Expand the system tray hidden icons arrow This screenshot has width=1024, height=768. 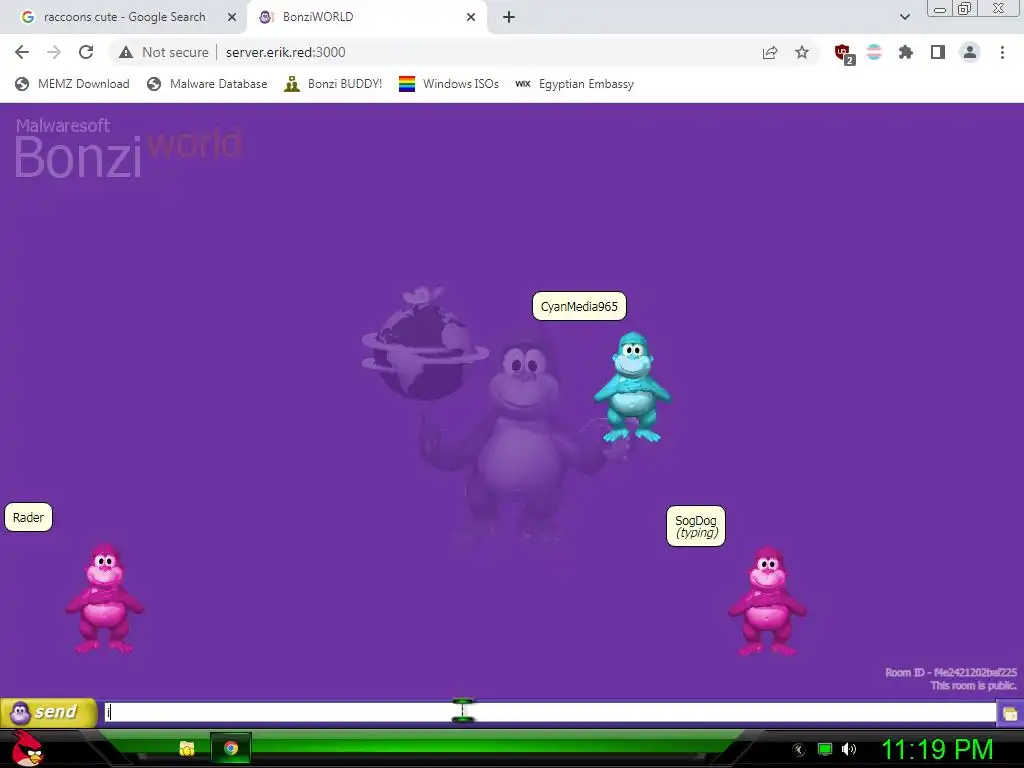798,750
